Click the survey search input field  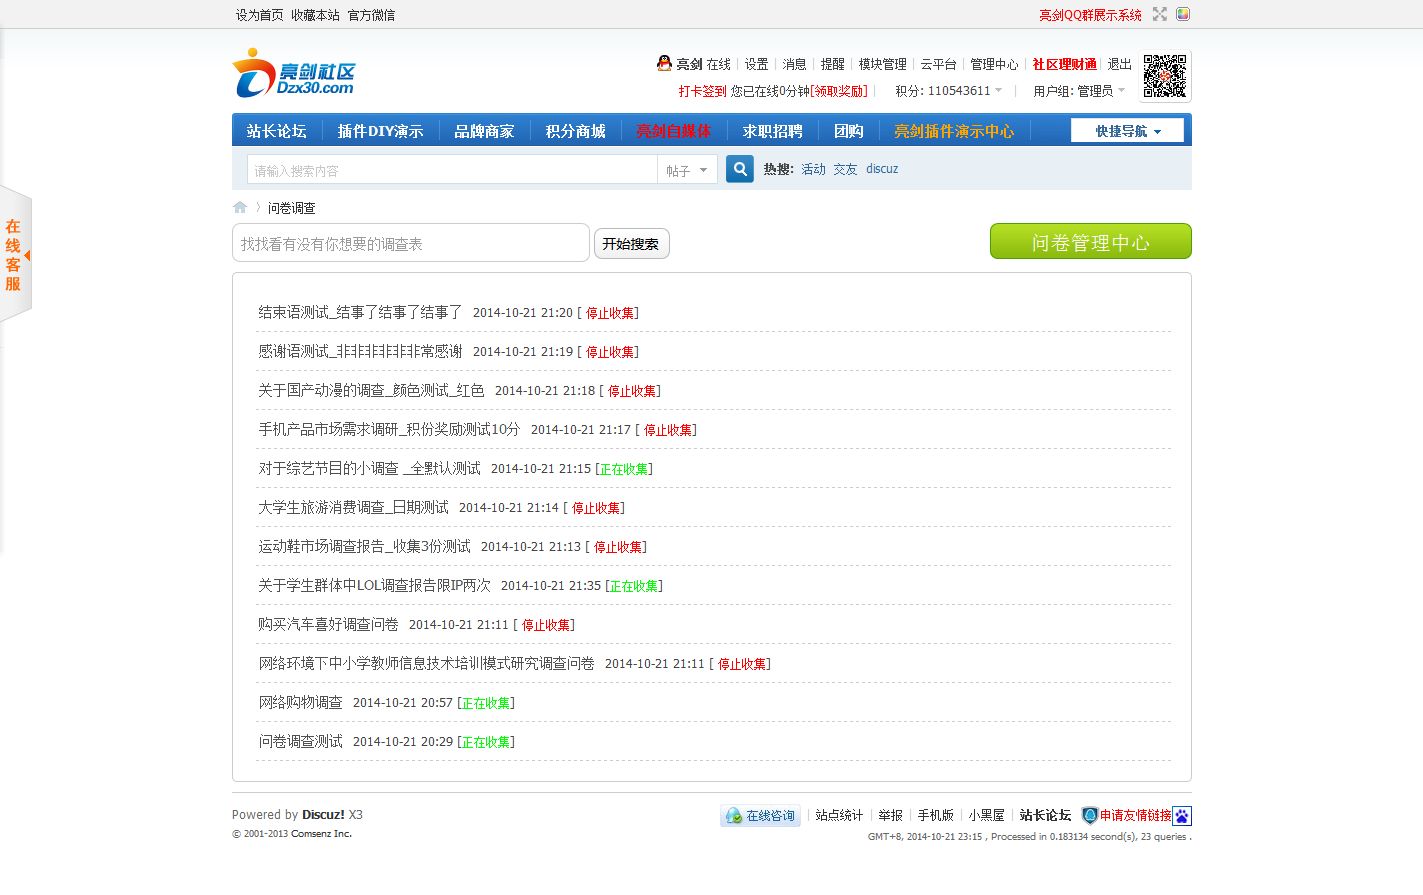pyautogui.click(x=410, y=244)
